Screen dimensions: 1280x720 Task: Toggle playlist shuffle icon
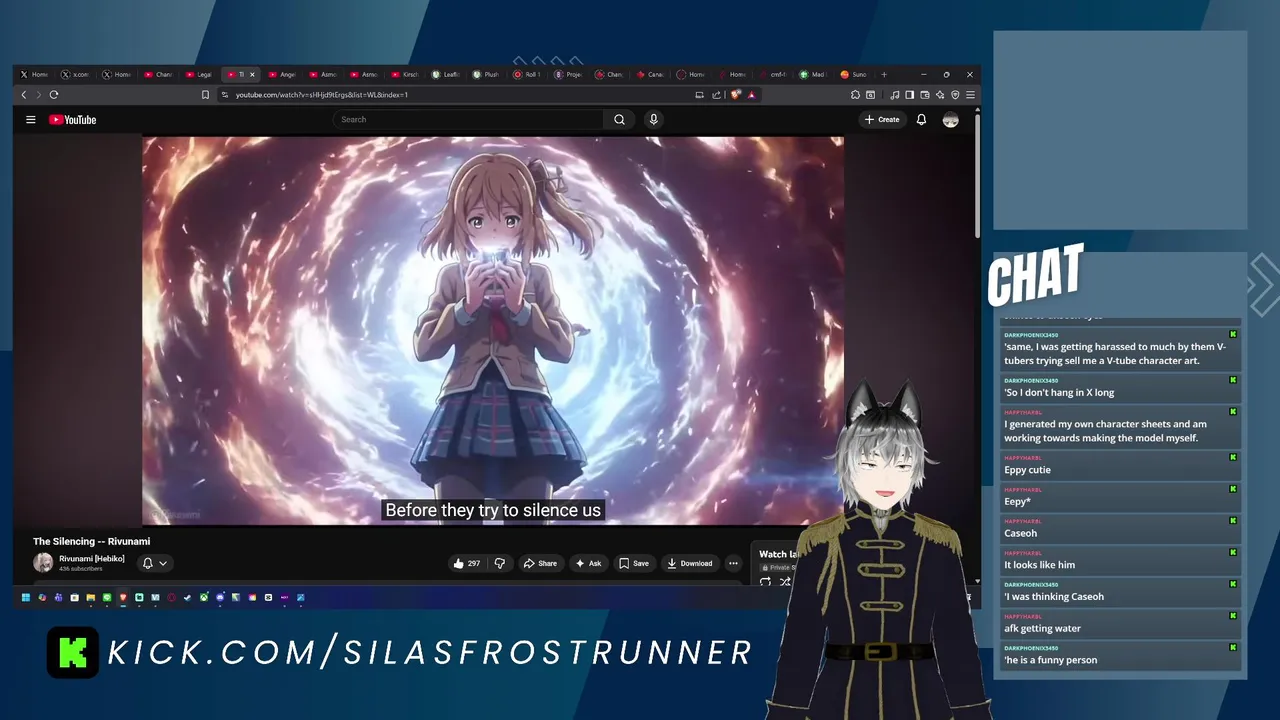785,582
